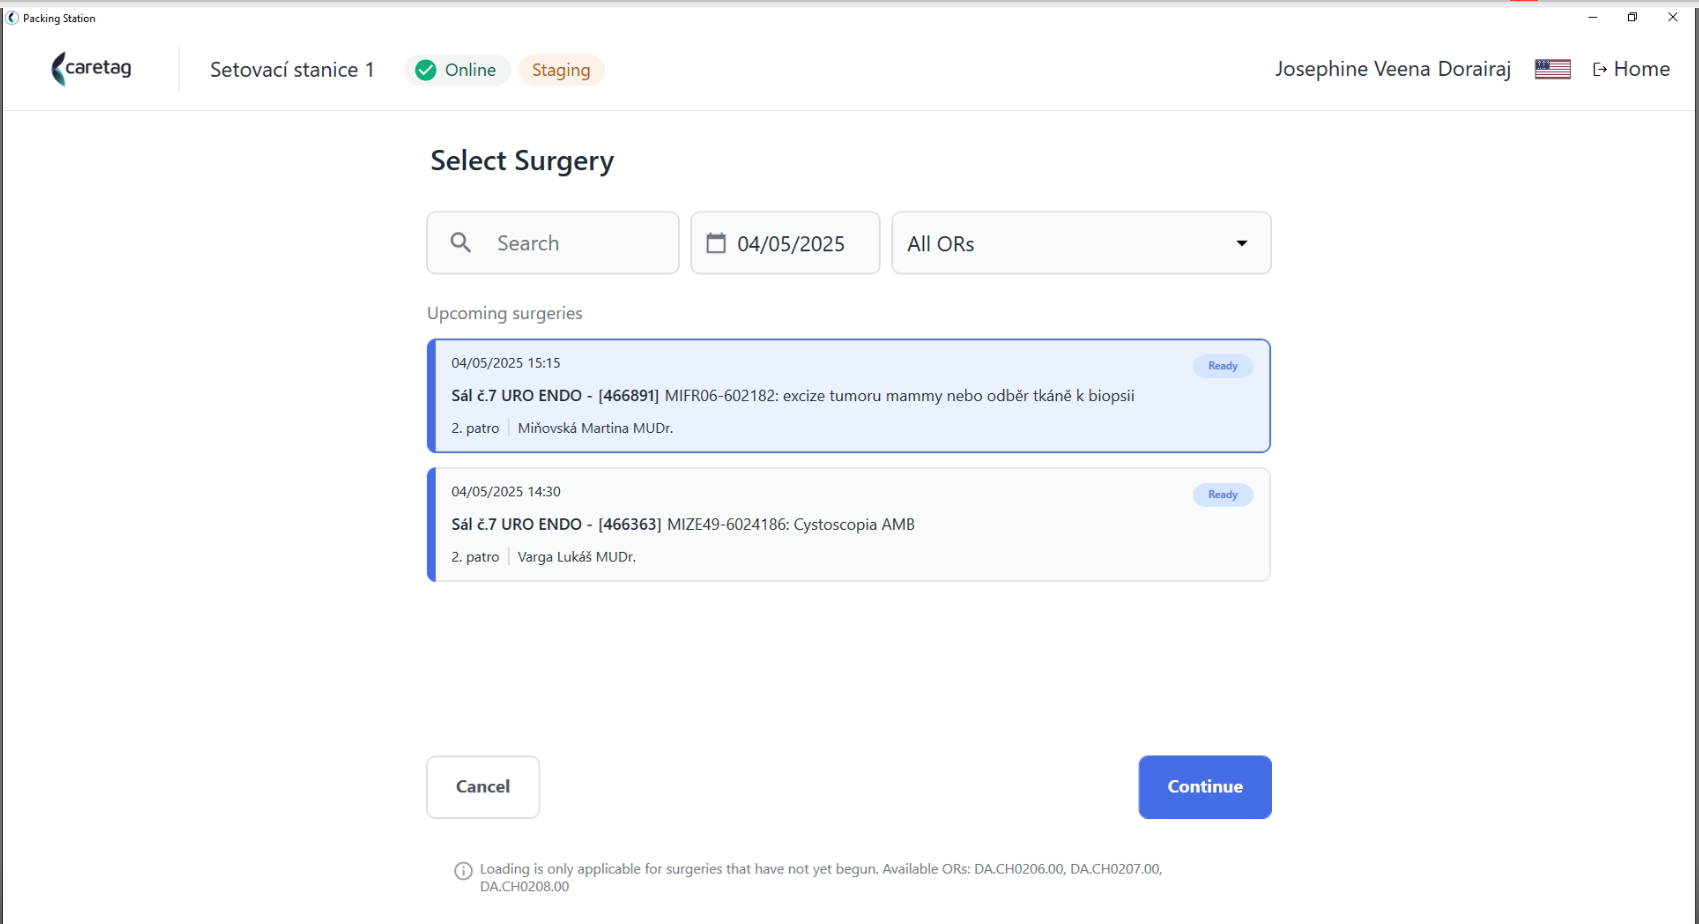Select the 15:15 surgery [466891] entry
Image resolution: width=1699 pixels, height=924 pixels.
click(849, 396)
